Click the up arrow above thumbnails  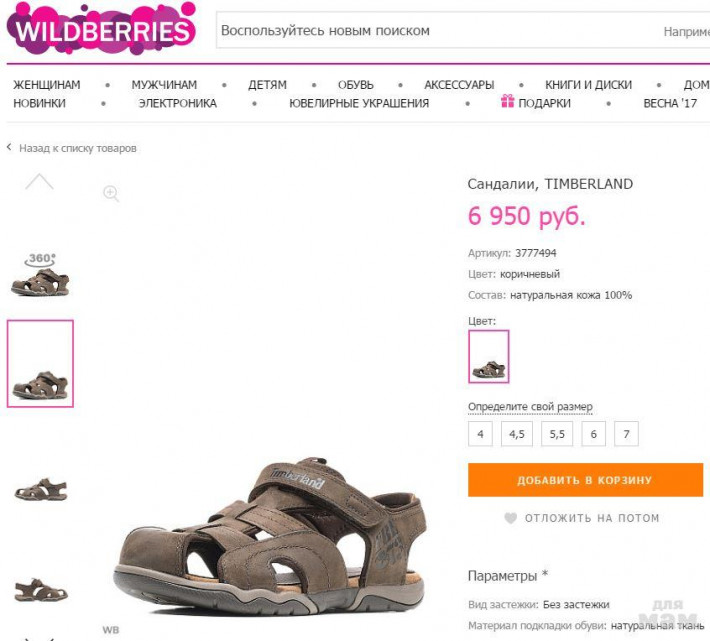pyautogui.click(x=39, y=182)
